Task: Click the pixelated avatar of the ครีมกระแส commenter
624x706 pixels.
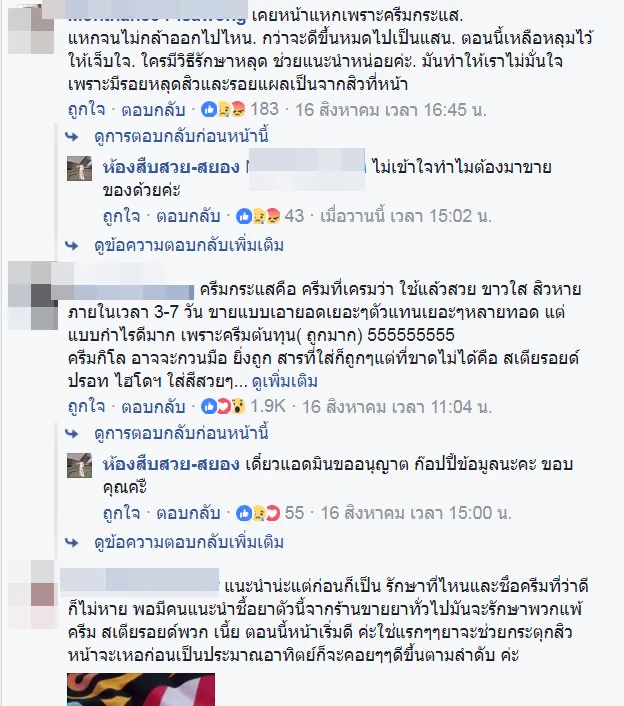Action: click(x=32, y=295)
